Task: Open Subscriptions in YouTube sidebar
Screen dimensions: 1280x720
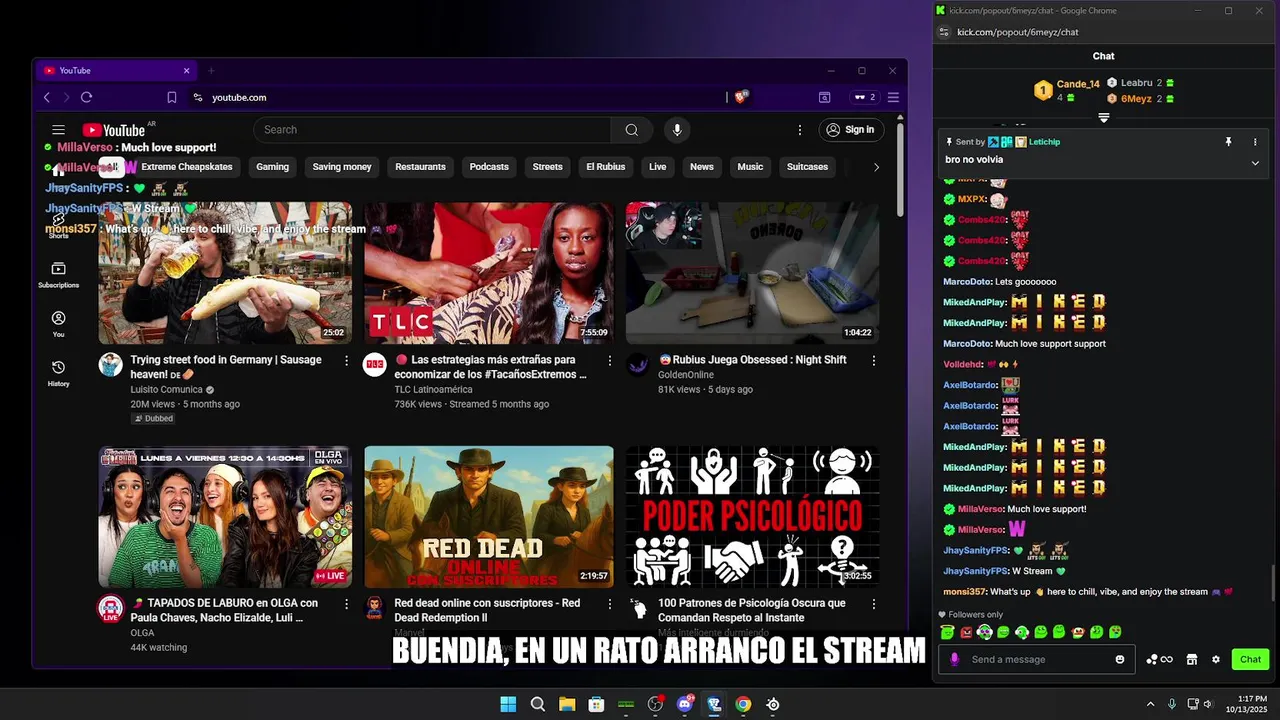Action: [x=58, y=275]
